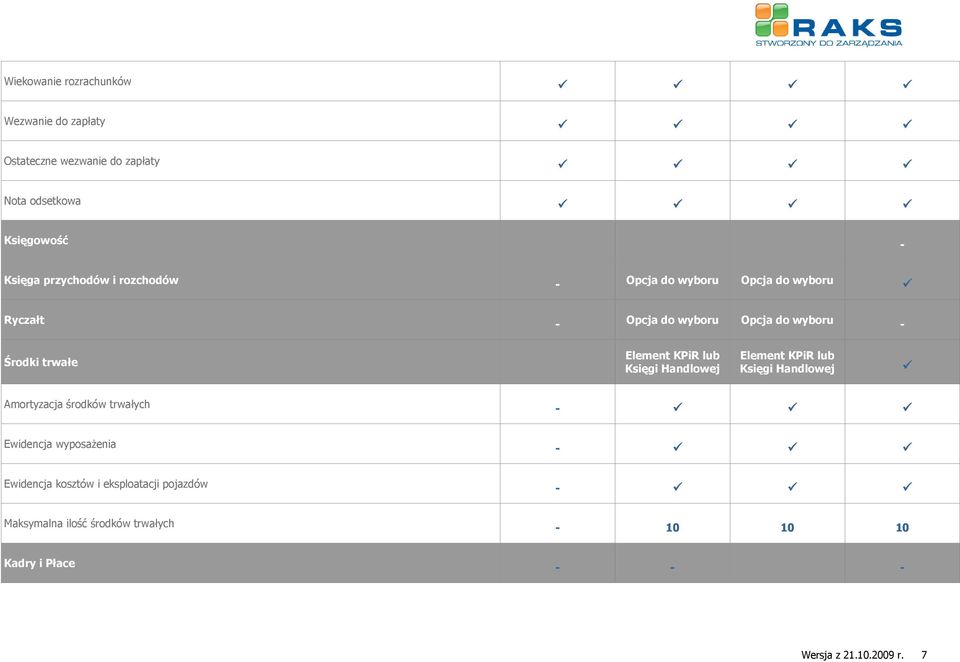The image size is (960, 662).
Task: Click last checkmark in 'Ewidencja wyposażenia' row
Action: pos(907,446)
